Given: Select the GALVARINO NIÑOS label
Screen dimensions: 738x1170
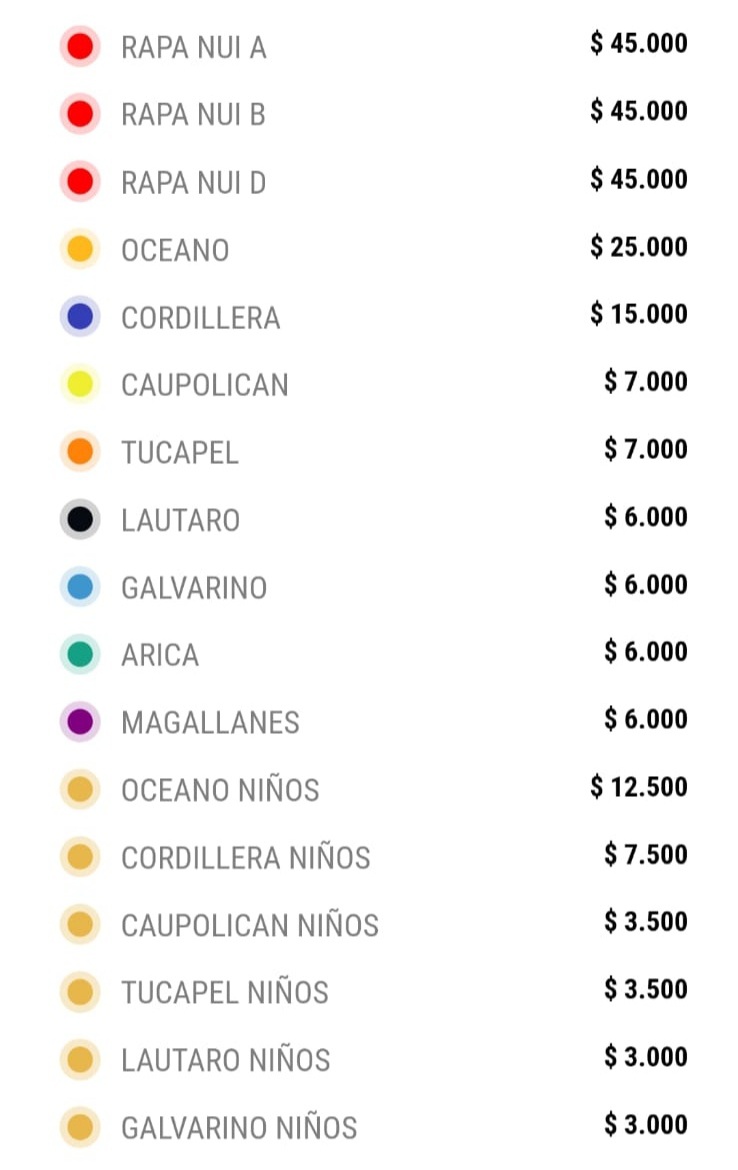Looking at the screenshot, I should (x=239, y=1127).
